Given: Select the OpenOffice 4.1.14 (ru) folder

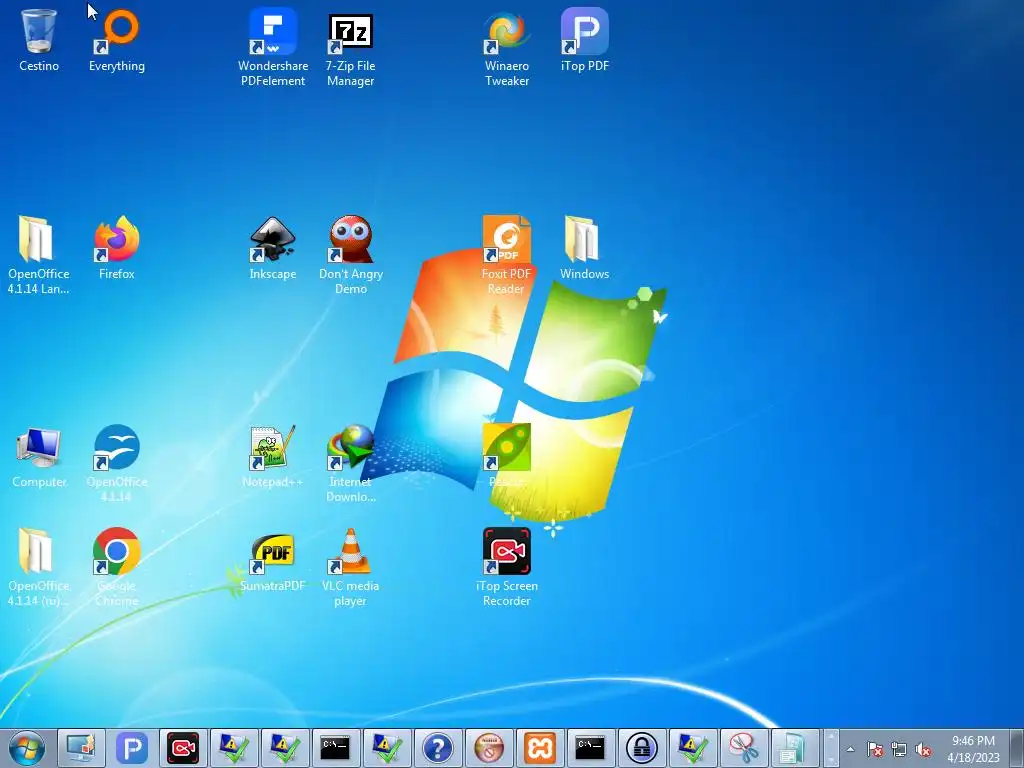Looking at the screenshot, I should click(x=39, y=567).
